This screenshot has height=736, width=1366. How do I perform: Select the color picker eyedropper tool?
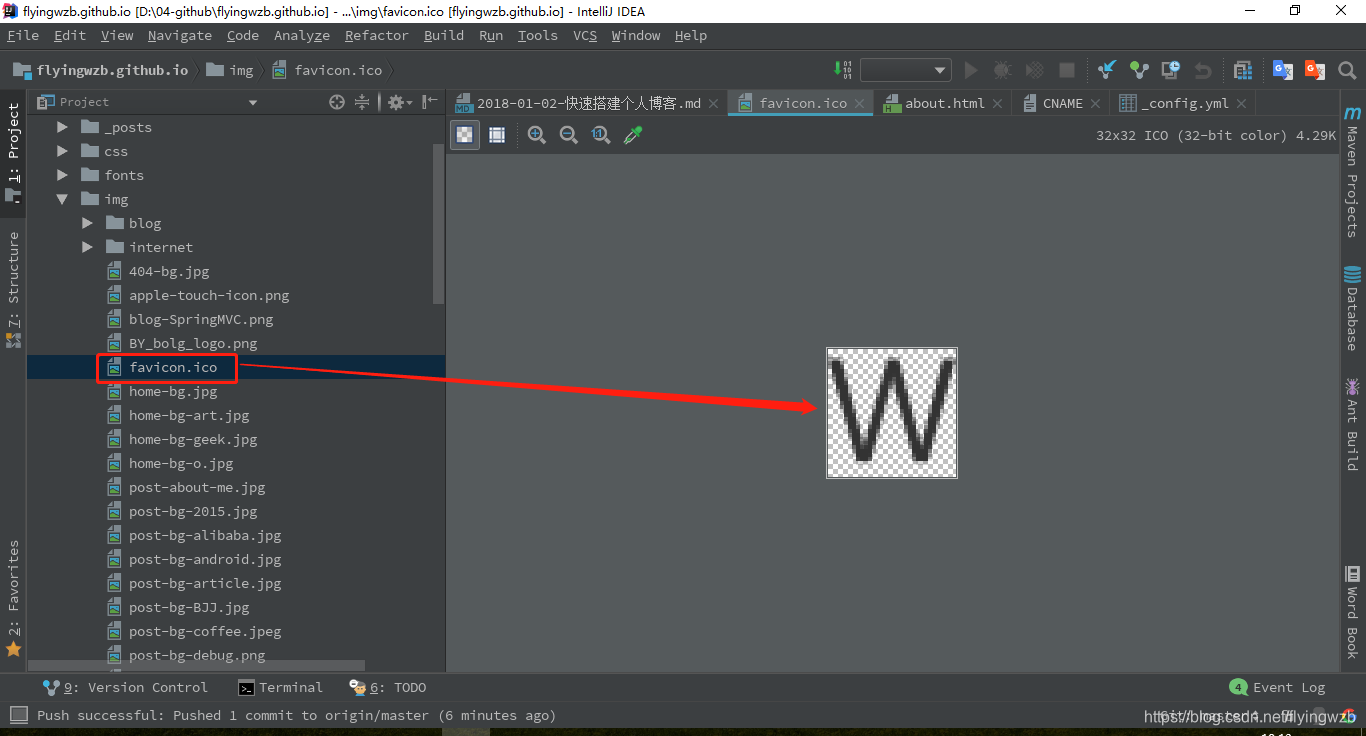tap(633, 135)
